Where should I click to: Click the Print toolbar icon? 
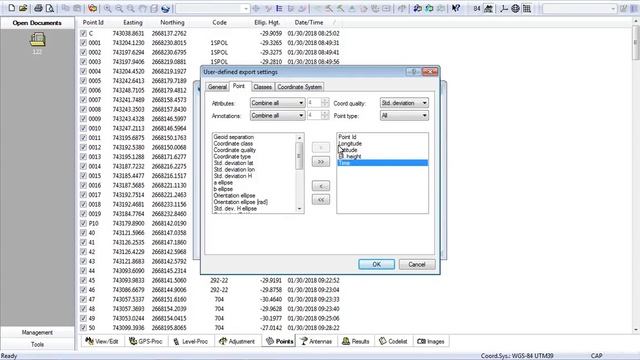pyautogui.click(x=38, y=8)
